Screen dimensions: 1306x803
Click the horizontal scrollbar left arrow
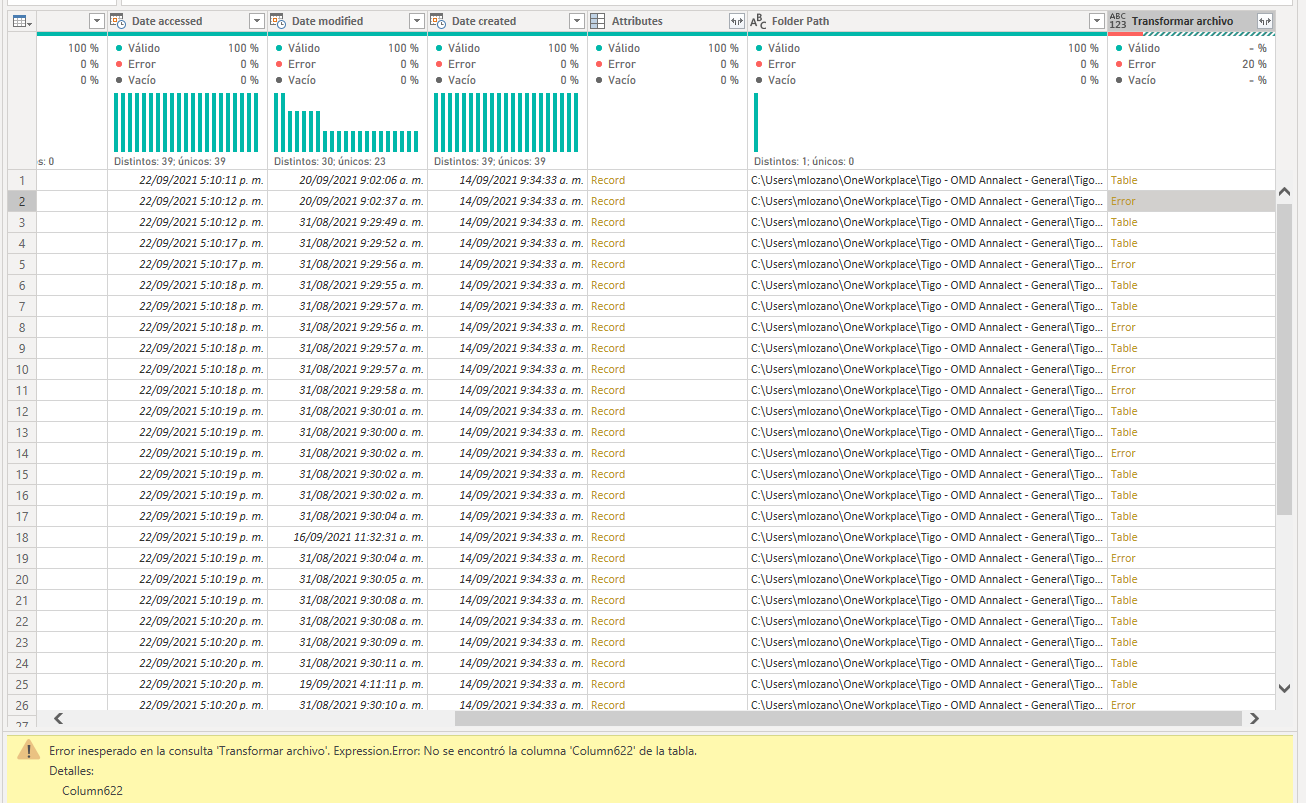coord(58,718)
